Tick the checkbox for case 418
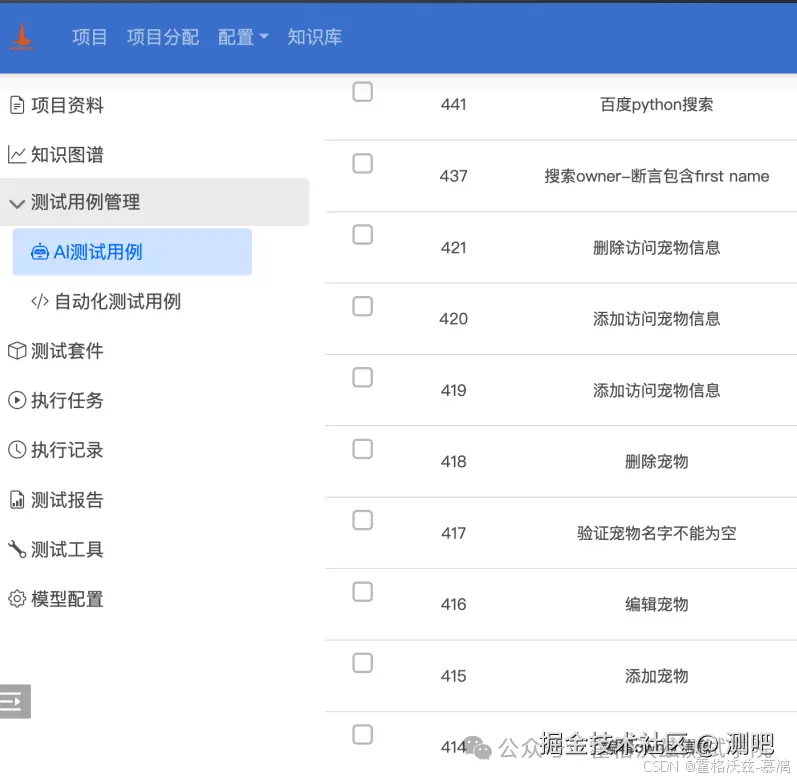 pos(363,449)
